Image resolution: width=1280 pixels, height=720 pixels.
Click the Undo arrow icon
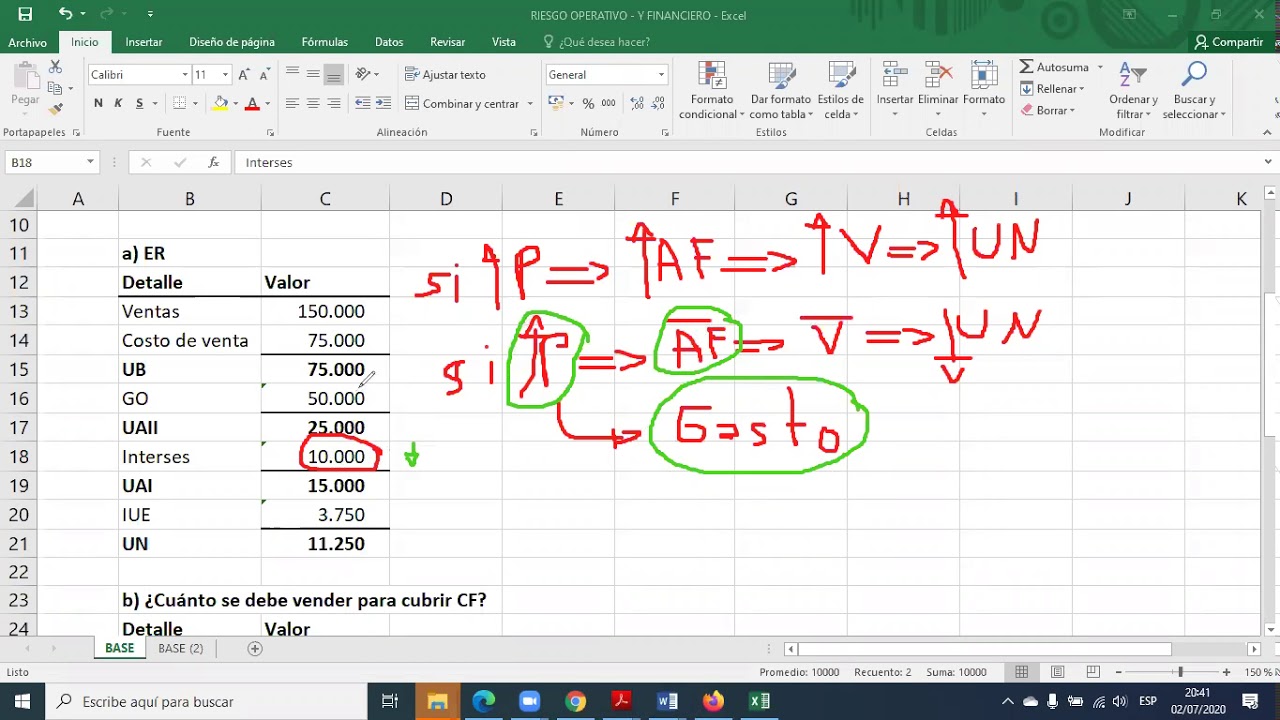(65, 14)
